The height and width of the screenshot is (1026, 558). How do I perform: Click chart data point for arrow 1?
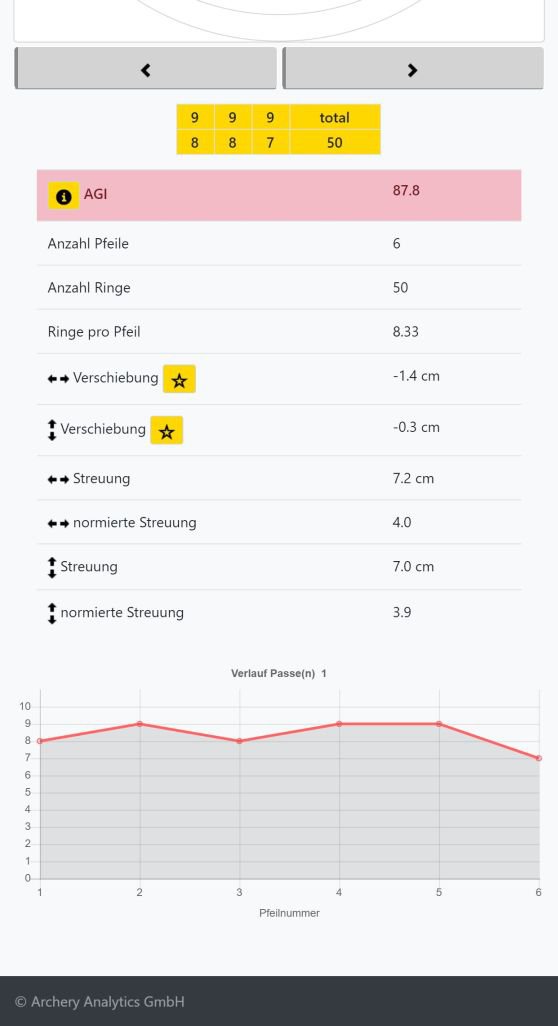click(40, 741)
